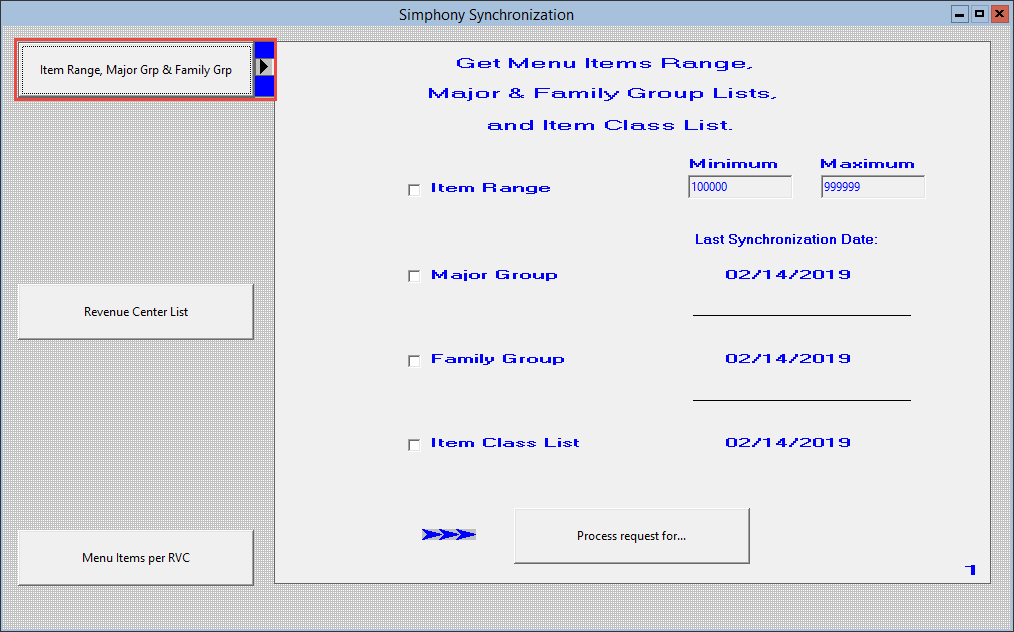Click the Process request for... button
Image resolution: width=1014 pixels, height=632 pixels.
tap(631, 536)
